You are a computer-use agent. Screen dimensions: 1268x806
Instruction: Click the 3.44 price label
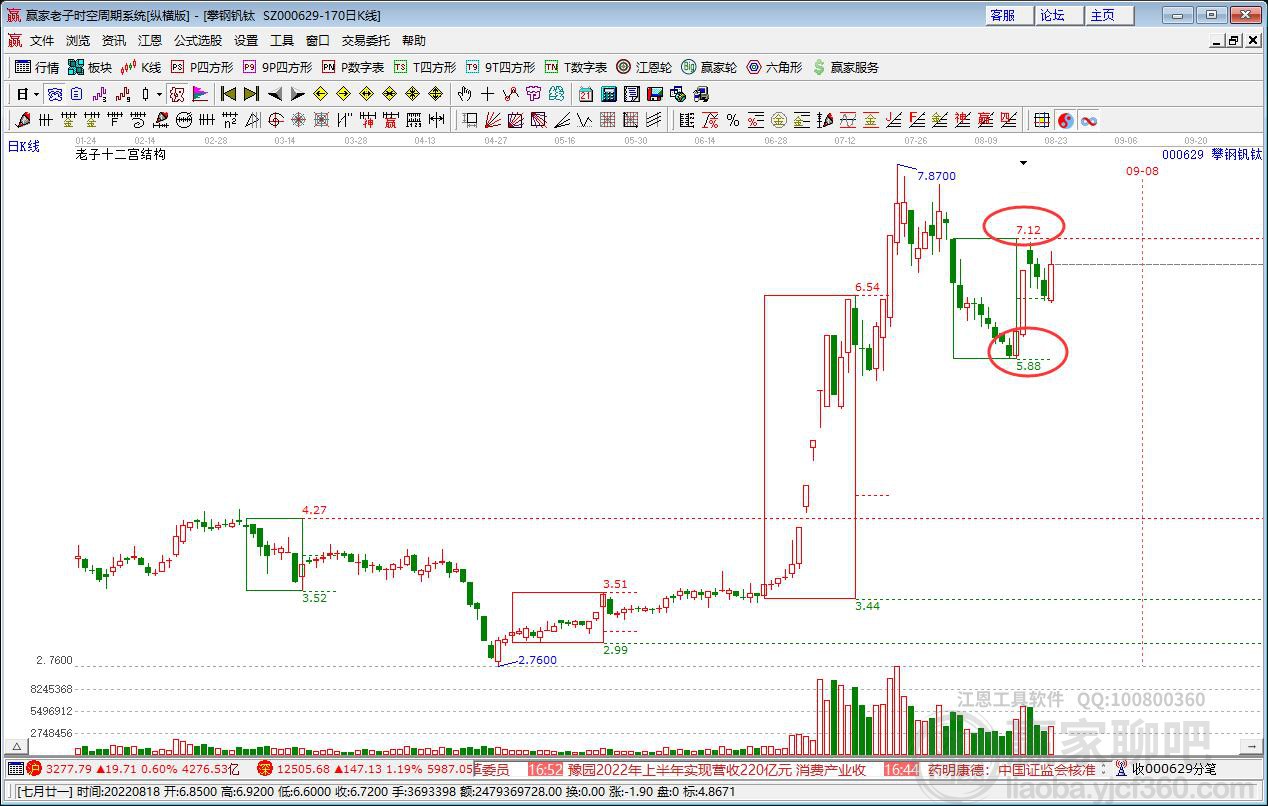[868, 605]
